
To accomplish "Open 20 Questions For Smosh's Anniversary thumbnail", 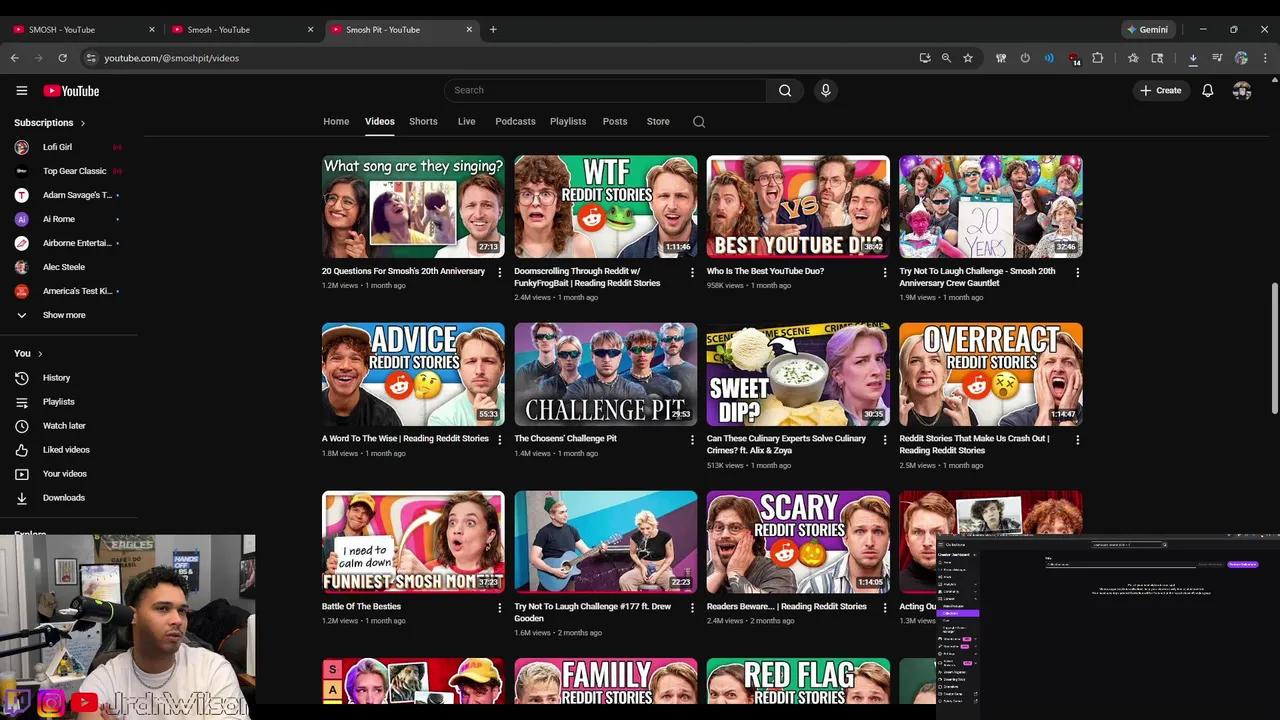I will point(413,207).
